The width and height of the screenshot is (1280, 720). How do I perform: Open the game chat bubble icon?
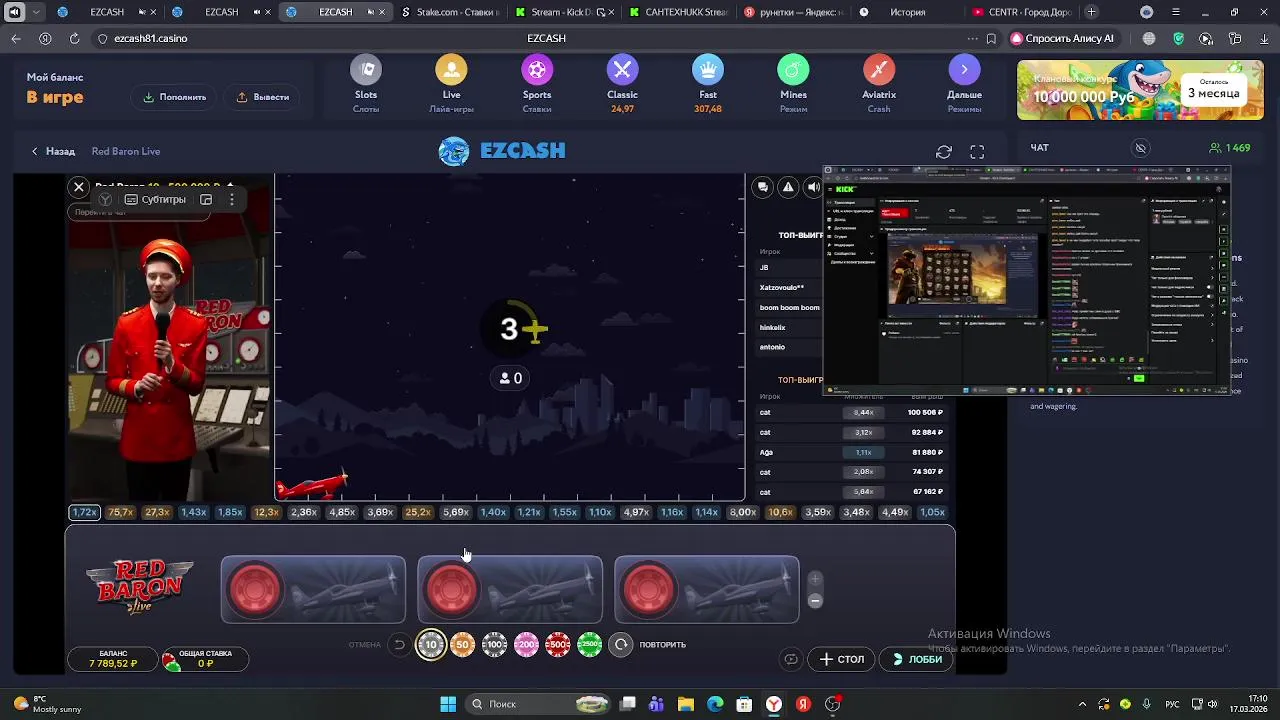tap(763, 187)
